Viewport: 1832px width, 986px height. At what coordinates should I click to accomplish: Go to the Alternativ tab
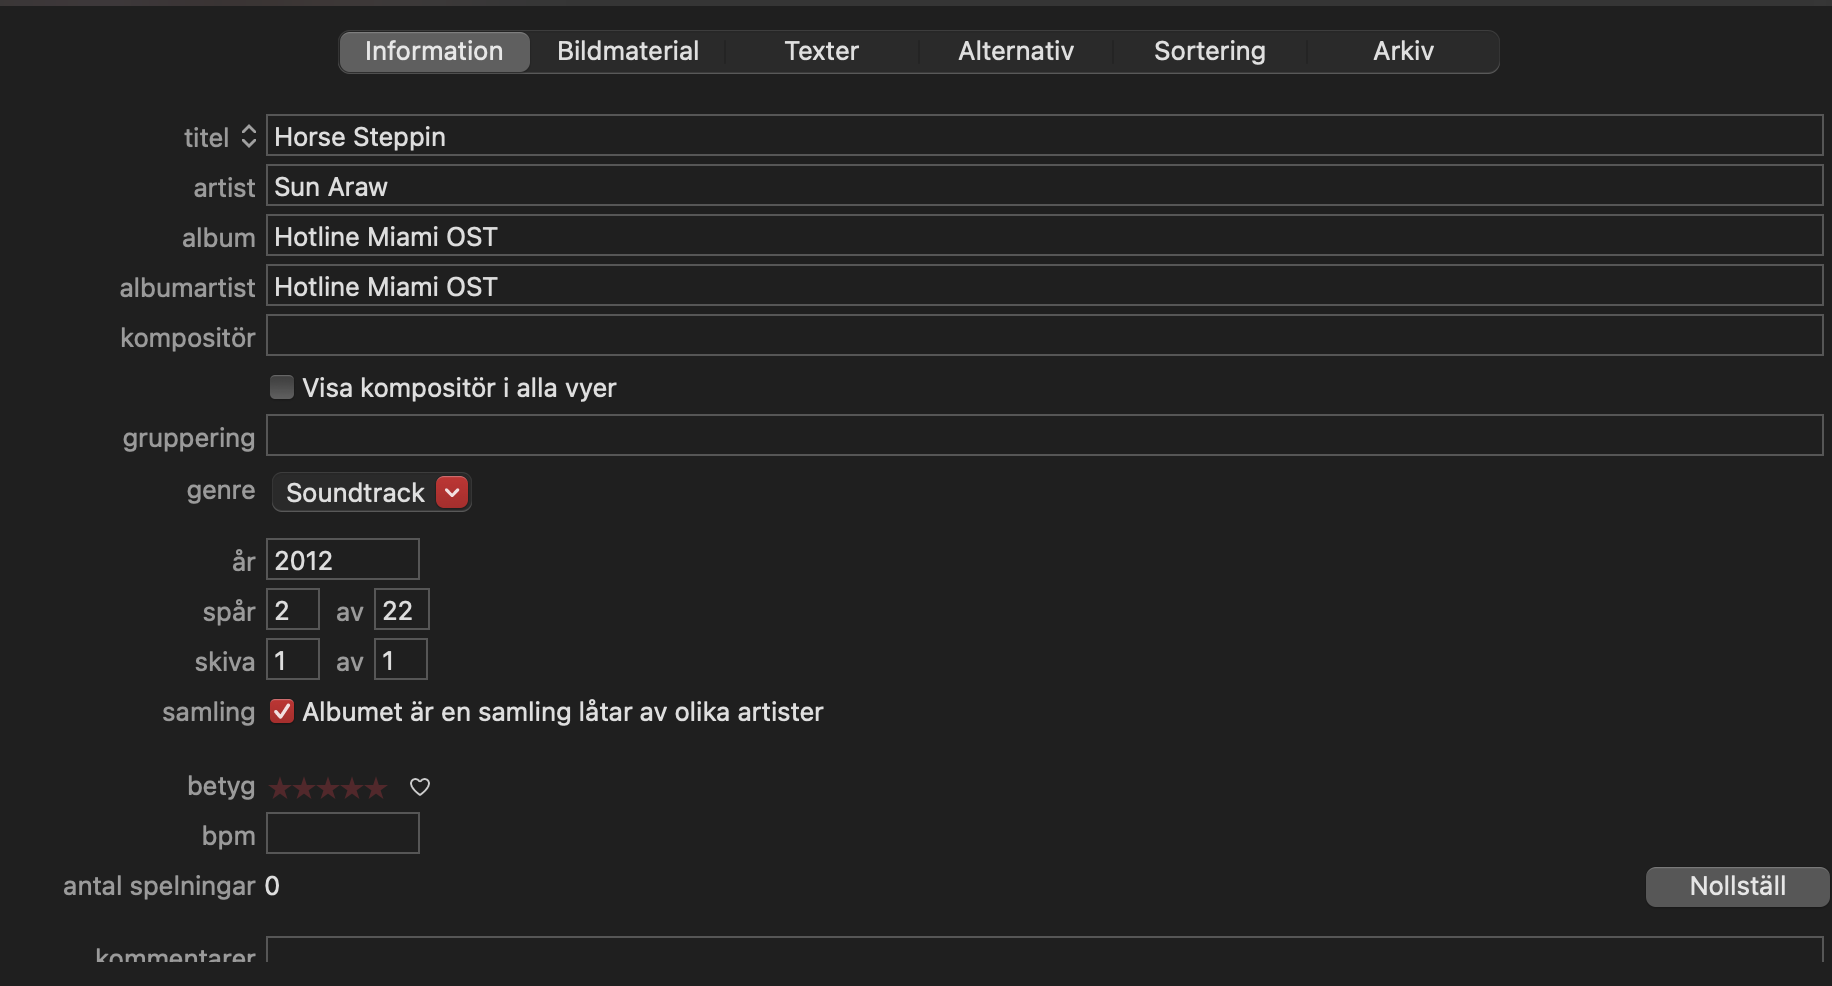1015,51
